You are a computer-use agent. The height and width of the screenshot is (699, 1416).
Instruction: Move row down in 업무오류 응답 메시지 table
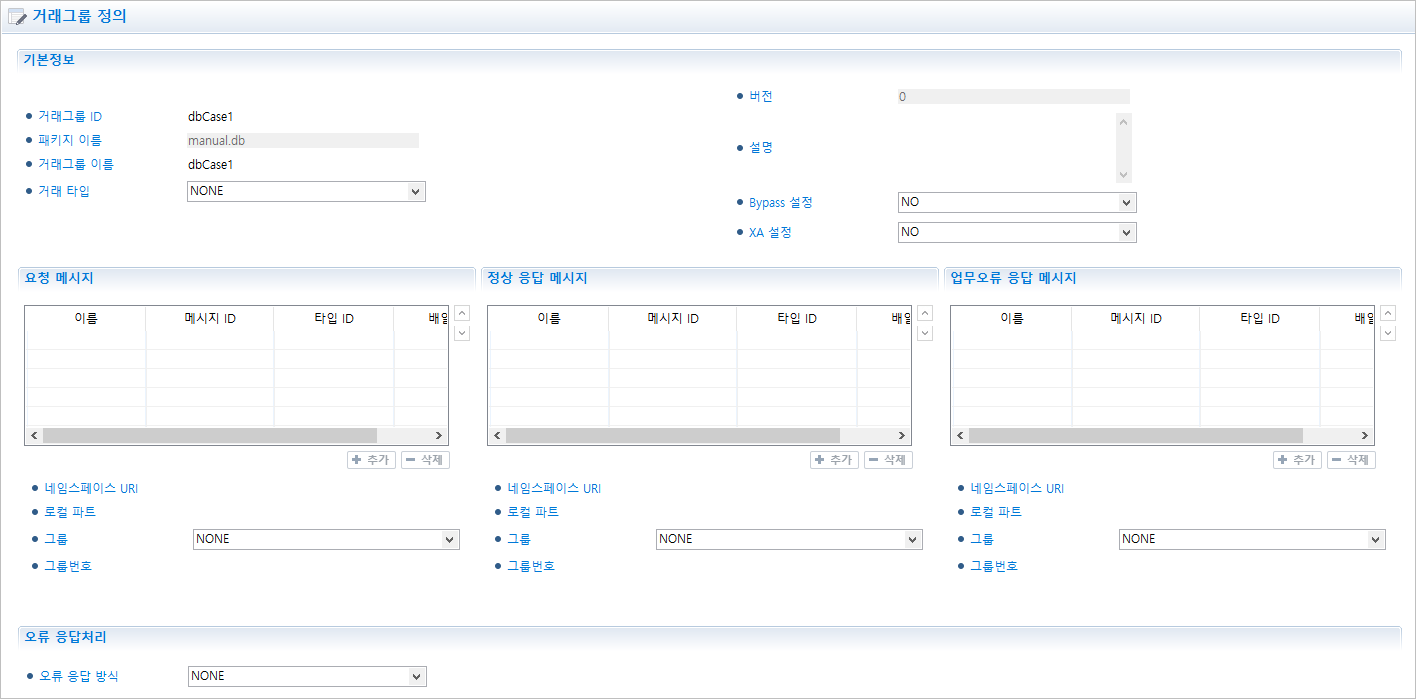point(1388,333)
